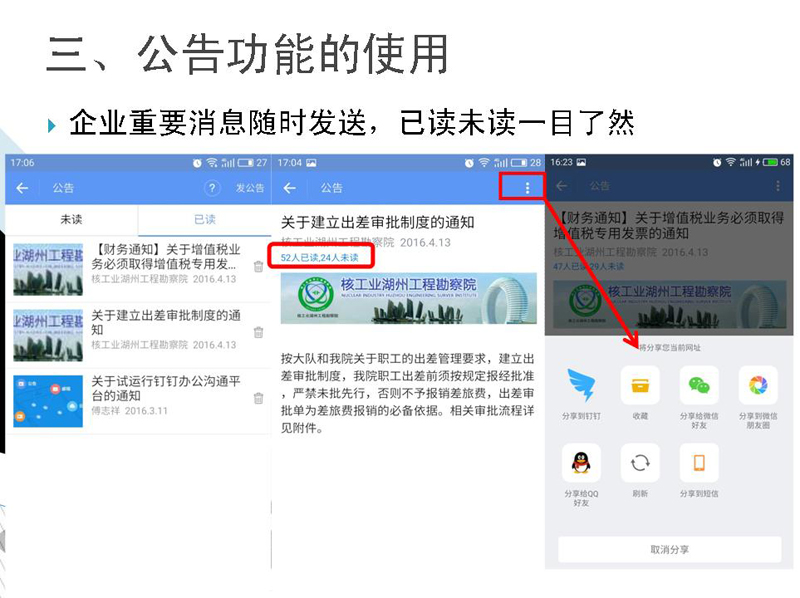Tap the DingTalk share icon 分享到钉钉
The width and height of the screenshot is (800, 598).
[581, 386]
